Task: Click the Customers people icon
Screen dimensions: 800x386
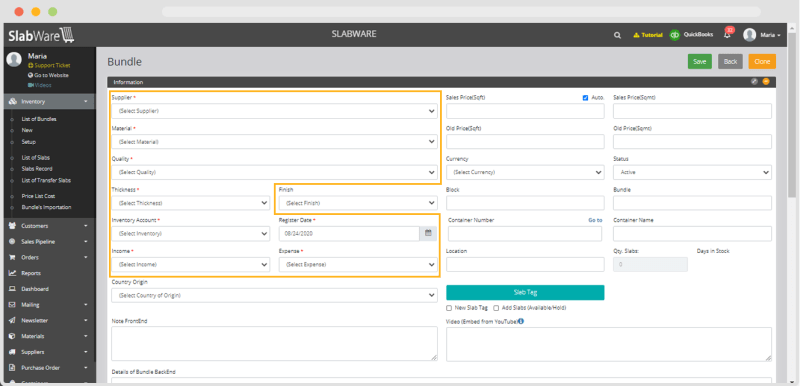Action: pos(13,226)
